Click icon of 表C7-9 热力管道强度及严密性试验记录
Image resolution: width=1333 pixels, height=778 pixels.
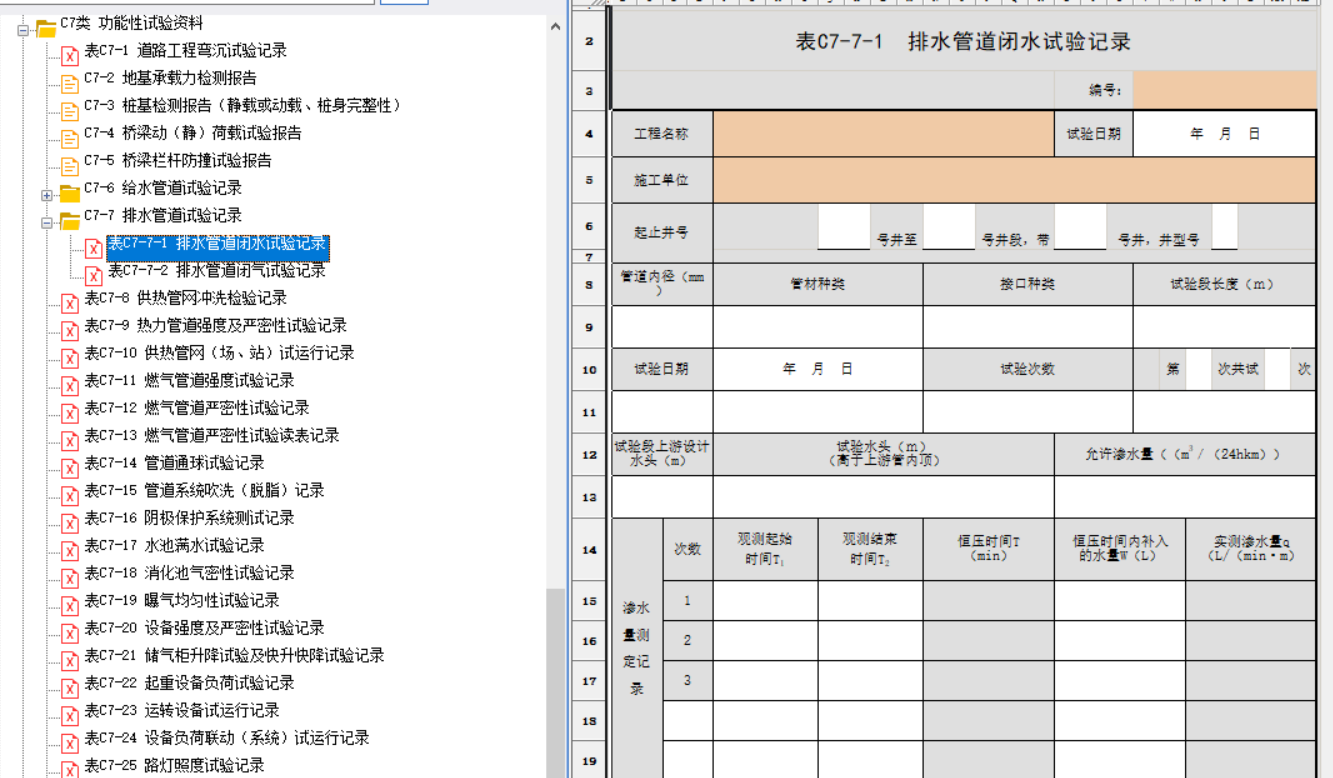(70, 330)
